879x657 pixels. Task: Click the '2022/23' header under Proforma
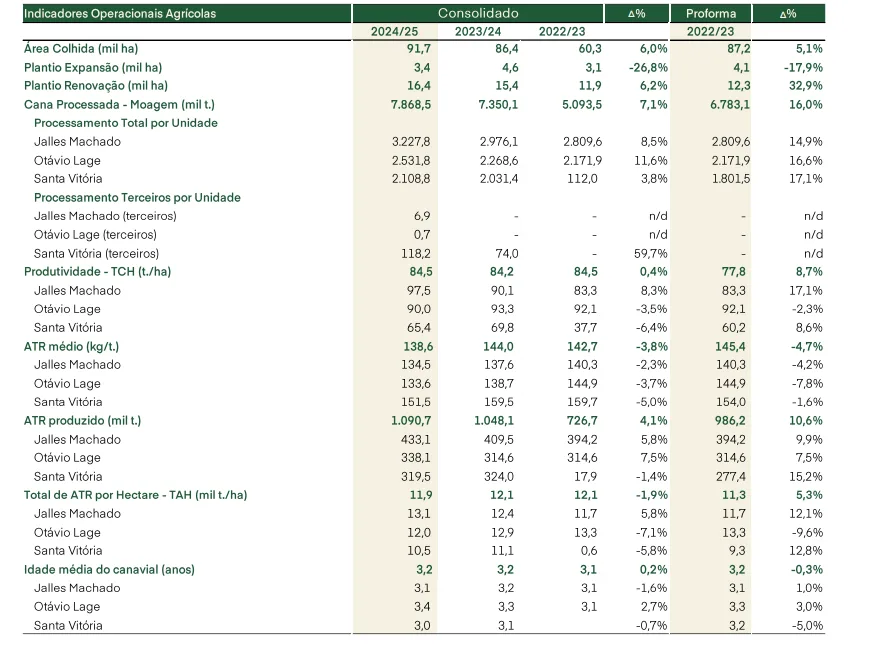point(710,31)
